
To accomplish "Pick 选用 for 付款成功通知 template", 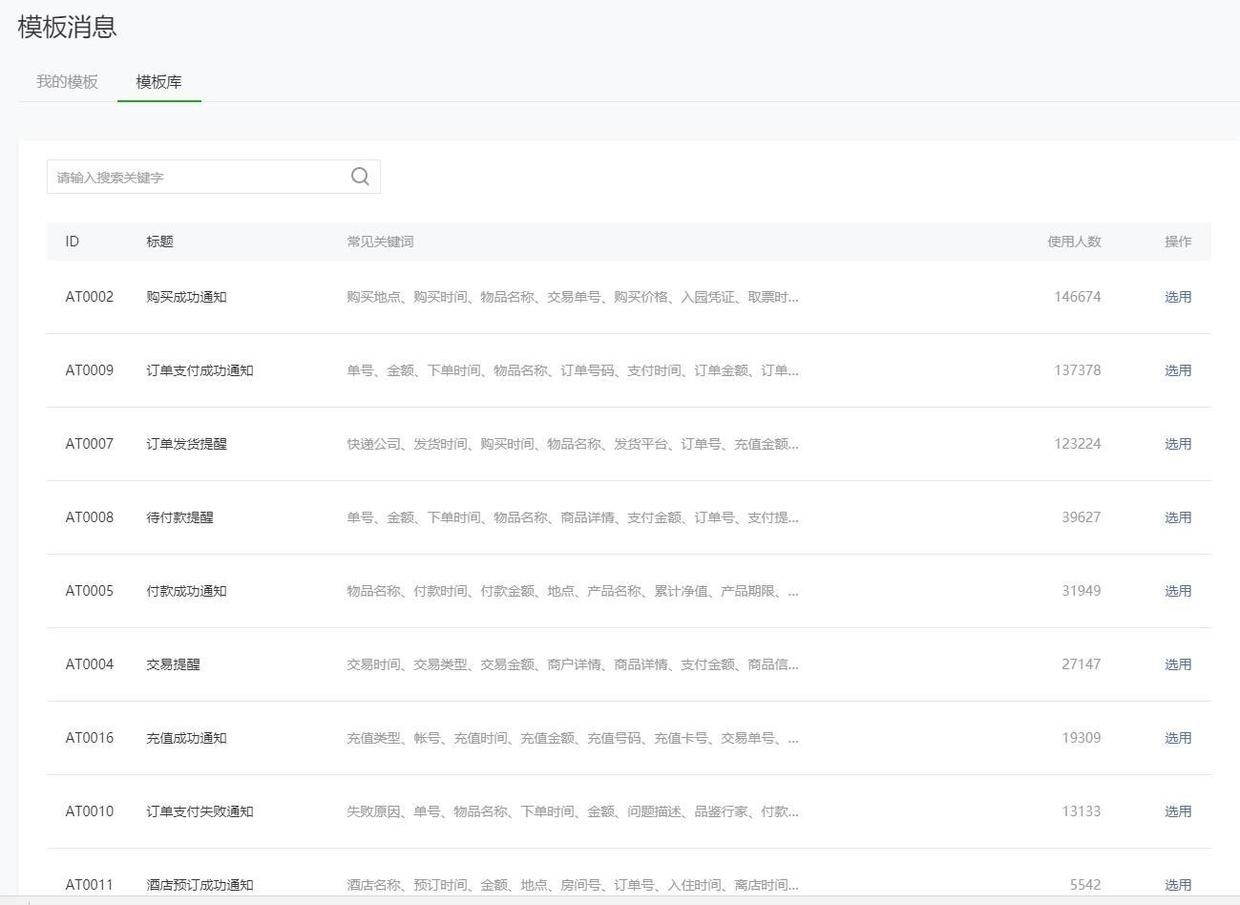I will click(x=1177, y=591).
